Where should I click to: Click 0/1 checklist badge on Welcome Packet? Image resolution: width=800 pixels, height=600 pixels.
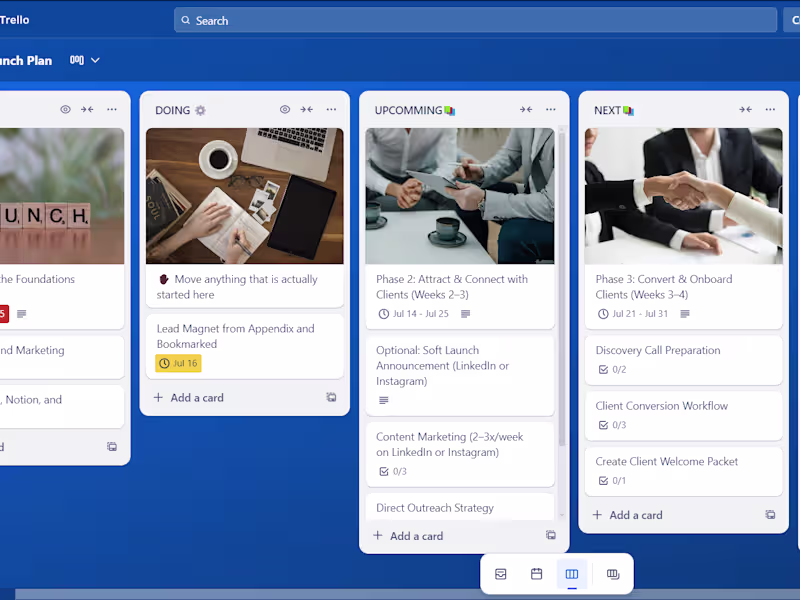point(612,481)
